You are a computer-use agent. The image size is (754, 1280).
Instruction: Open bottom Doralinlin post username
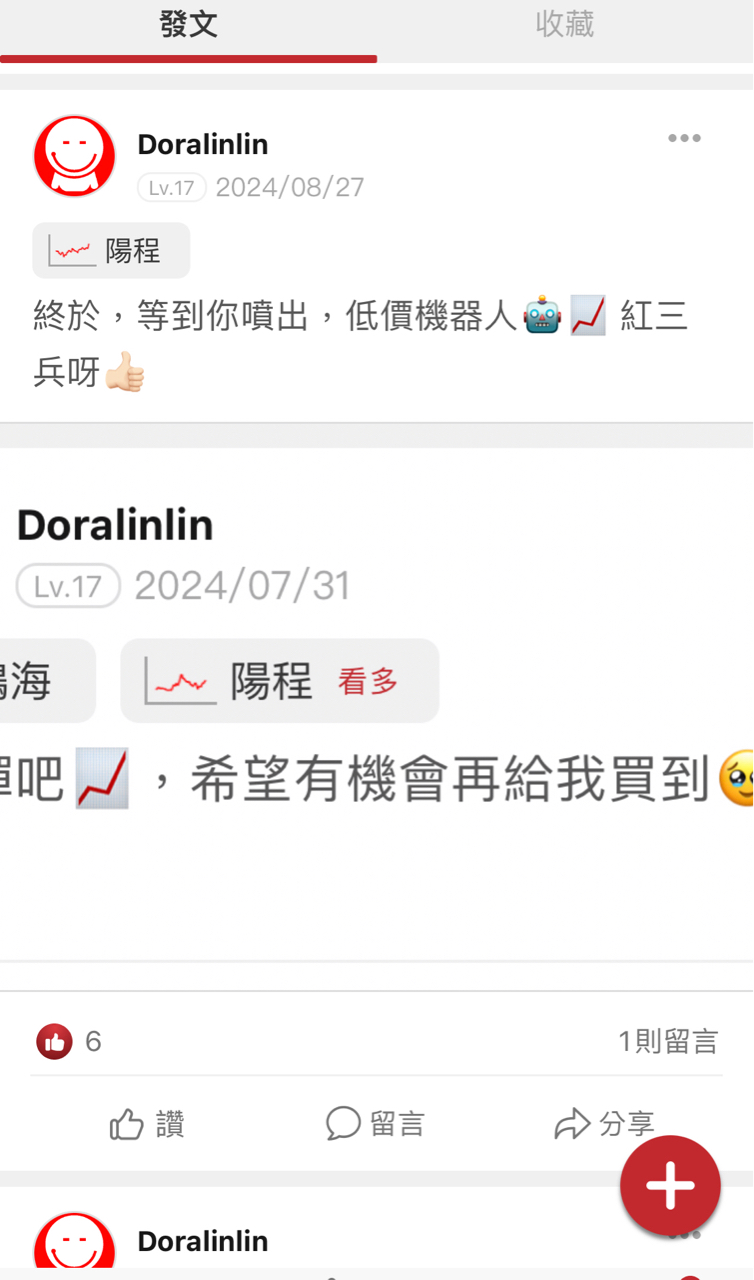[x=203, y=1241]
